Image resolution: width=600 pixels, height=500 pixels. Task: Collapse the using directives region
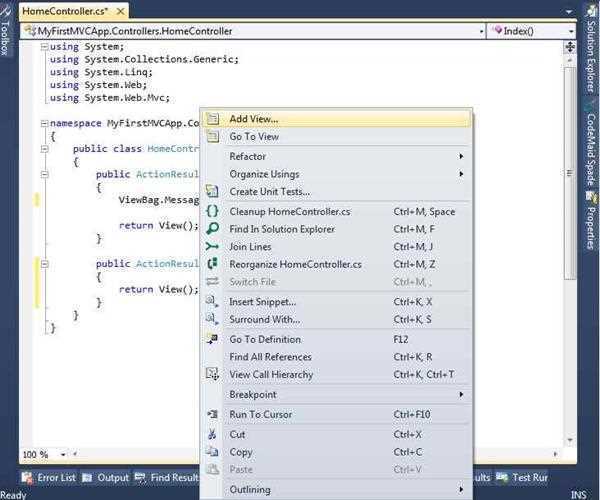coord(44,48)
